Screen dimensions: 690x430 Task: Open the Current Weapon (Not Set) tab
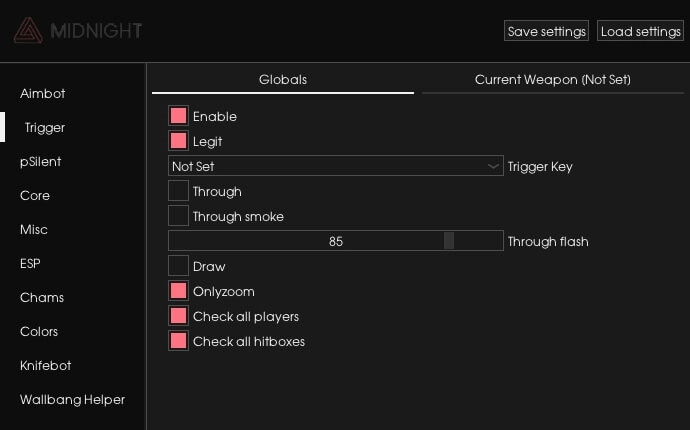552,80
